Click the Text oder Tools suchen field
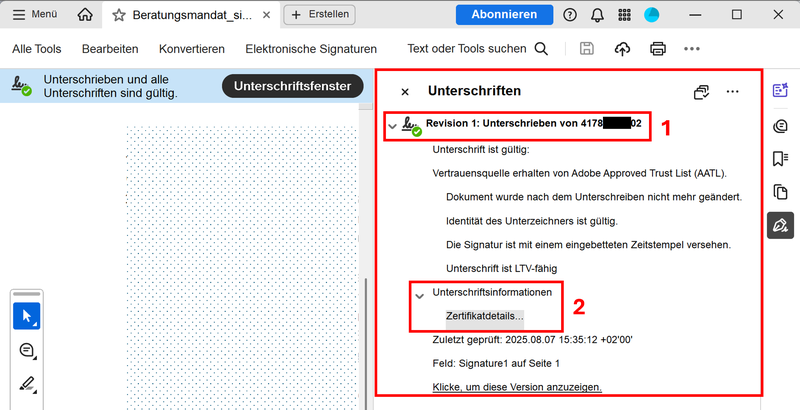 466,49
